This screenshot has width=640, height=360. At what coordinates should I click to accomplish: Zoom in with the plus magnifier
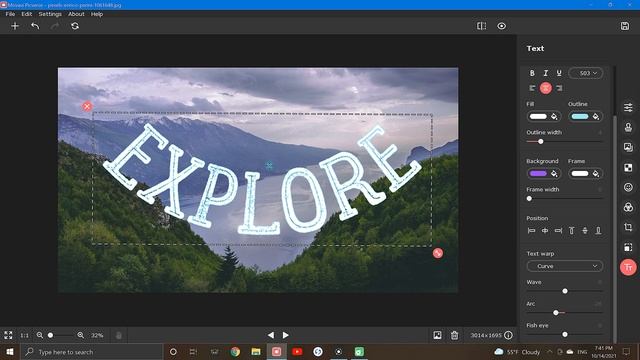coord(80,335)
